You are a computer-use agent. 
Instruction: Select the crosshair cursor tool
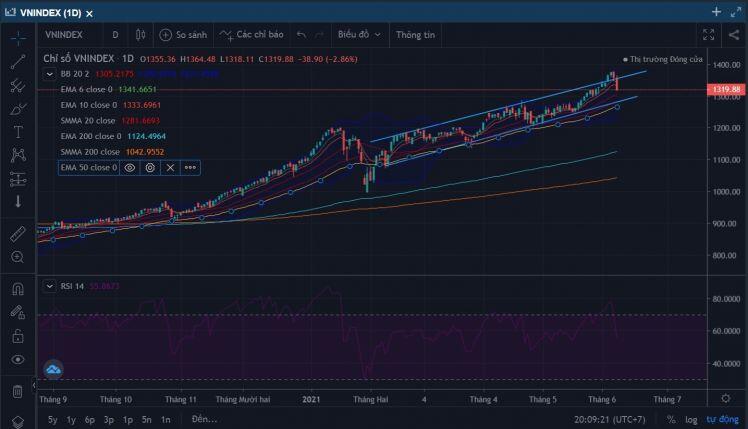click(18, 38)
